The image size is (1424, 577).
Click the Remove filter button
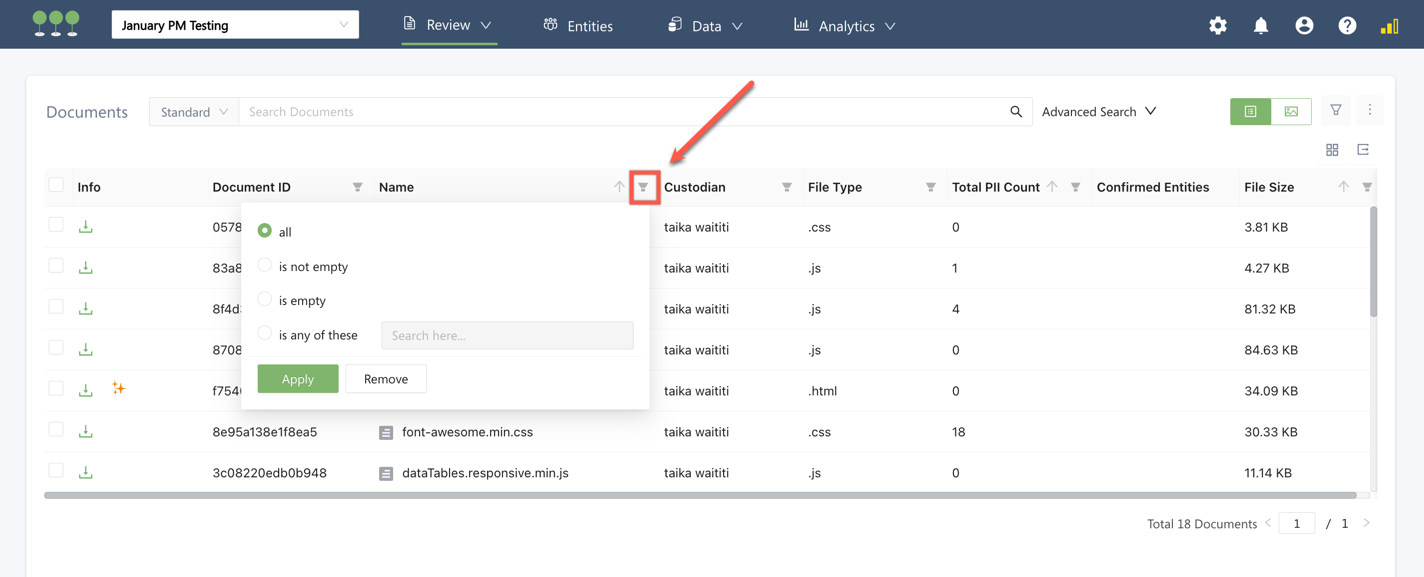point(386,379)
